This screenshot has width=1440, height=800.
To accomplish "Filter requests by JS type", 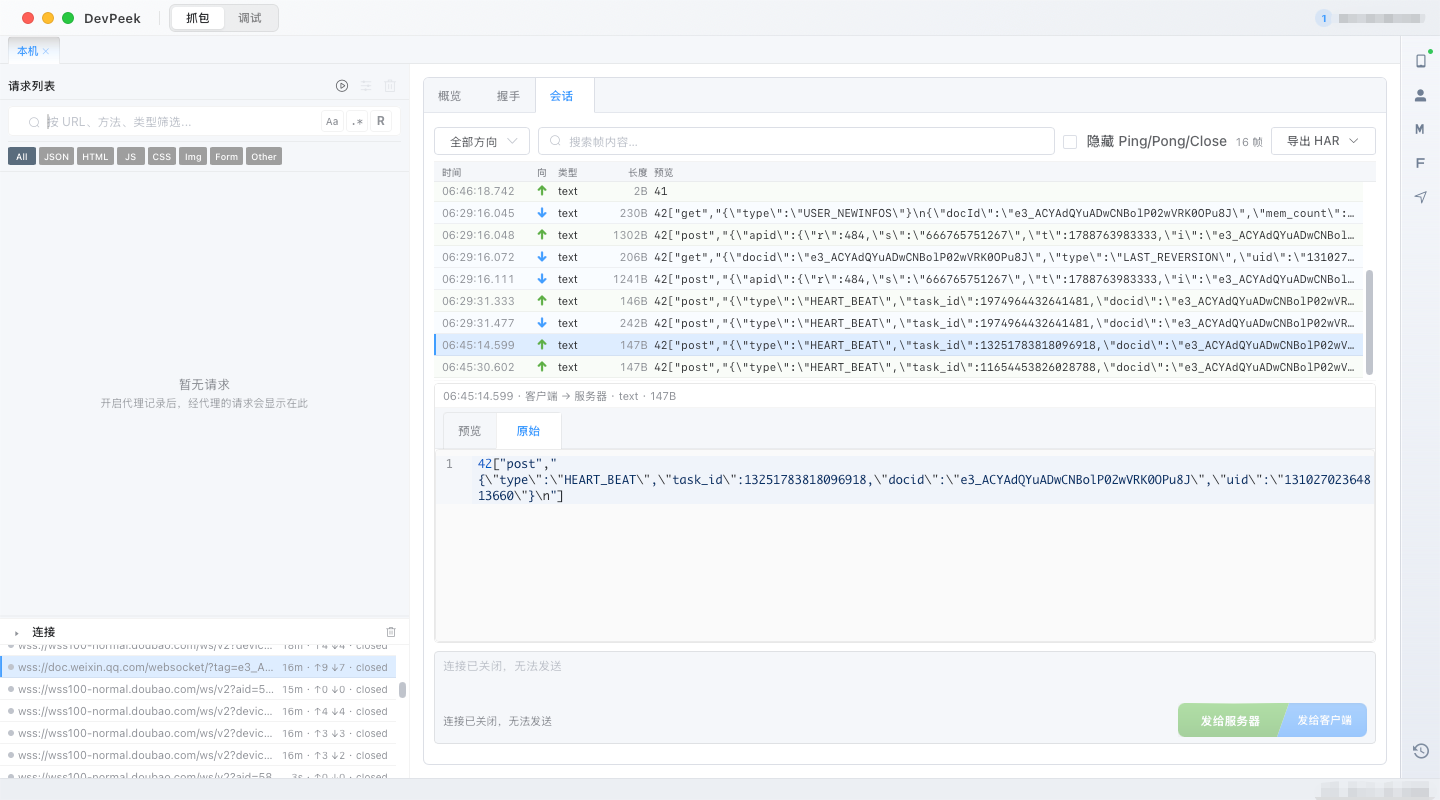I will [x=130, y=156].
